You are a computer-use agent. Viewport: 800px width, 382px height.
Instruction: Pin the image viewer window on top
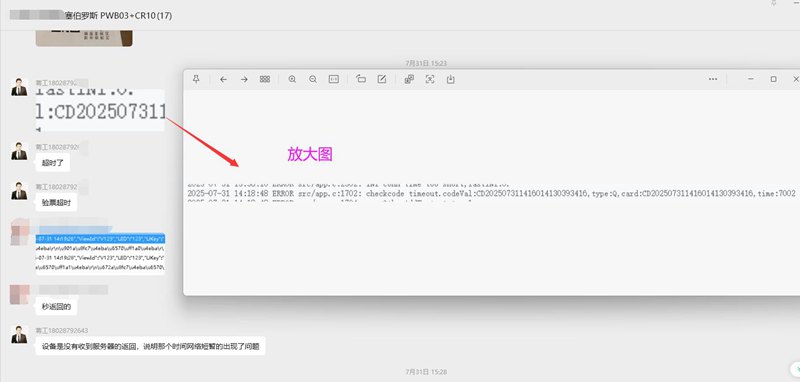(196, 79)
